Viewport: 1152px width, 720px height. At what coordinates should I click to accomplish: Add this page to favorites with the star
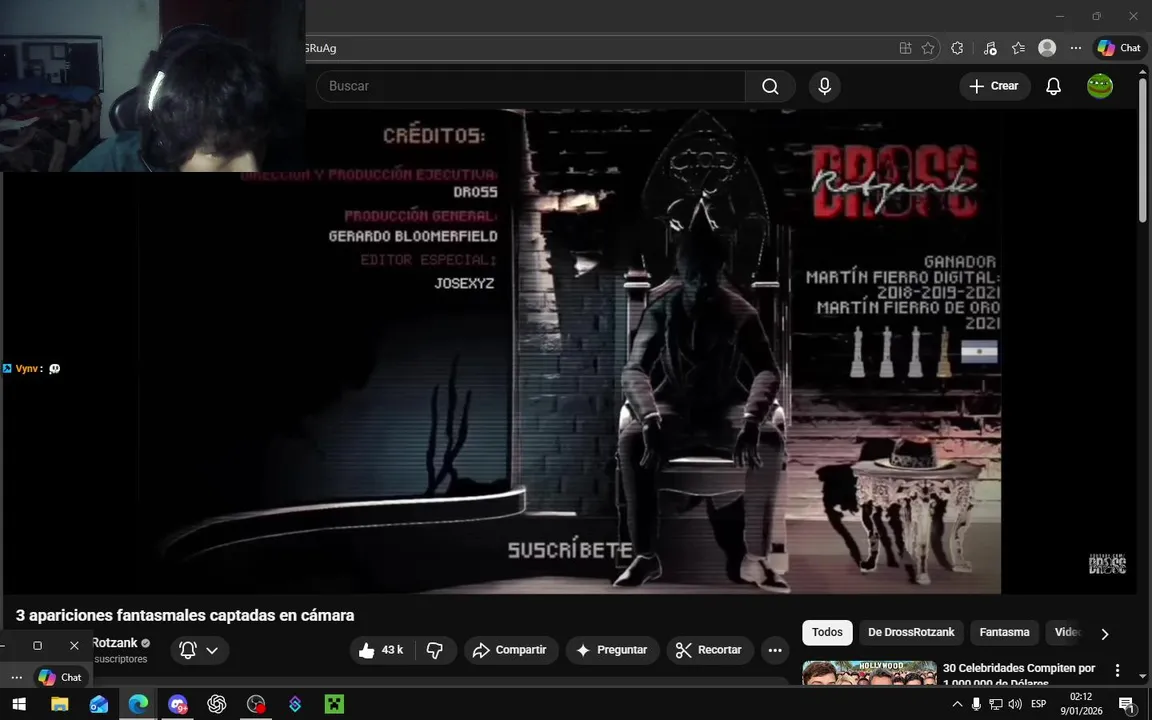[x=928, y=48]
